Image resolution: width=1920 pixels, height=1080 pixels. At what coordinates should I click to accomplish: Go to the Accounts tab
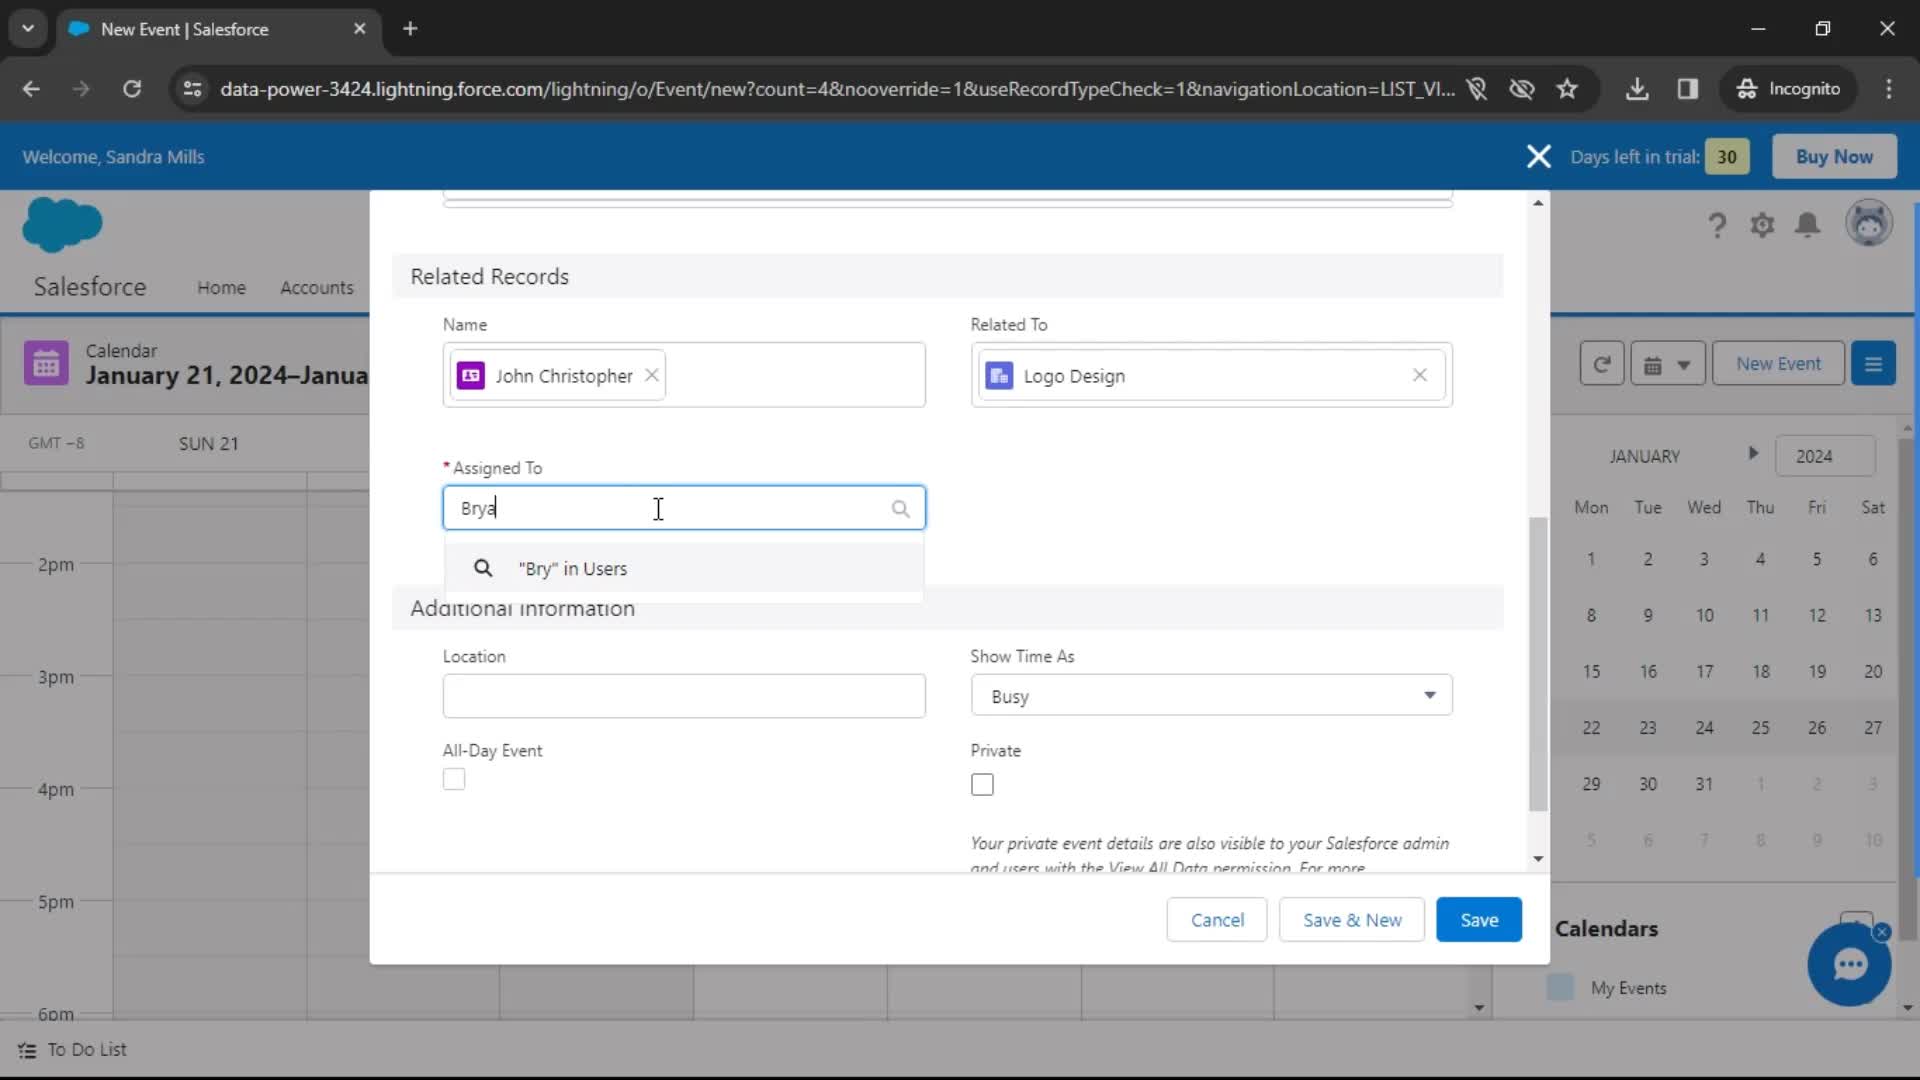tap(316, 287)
